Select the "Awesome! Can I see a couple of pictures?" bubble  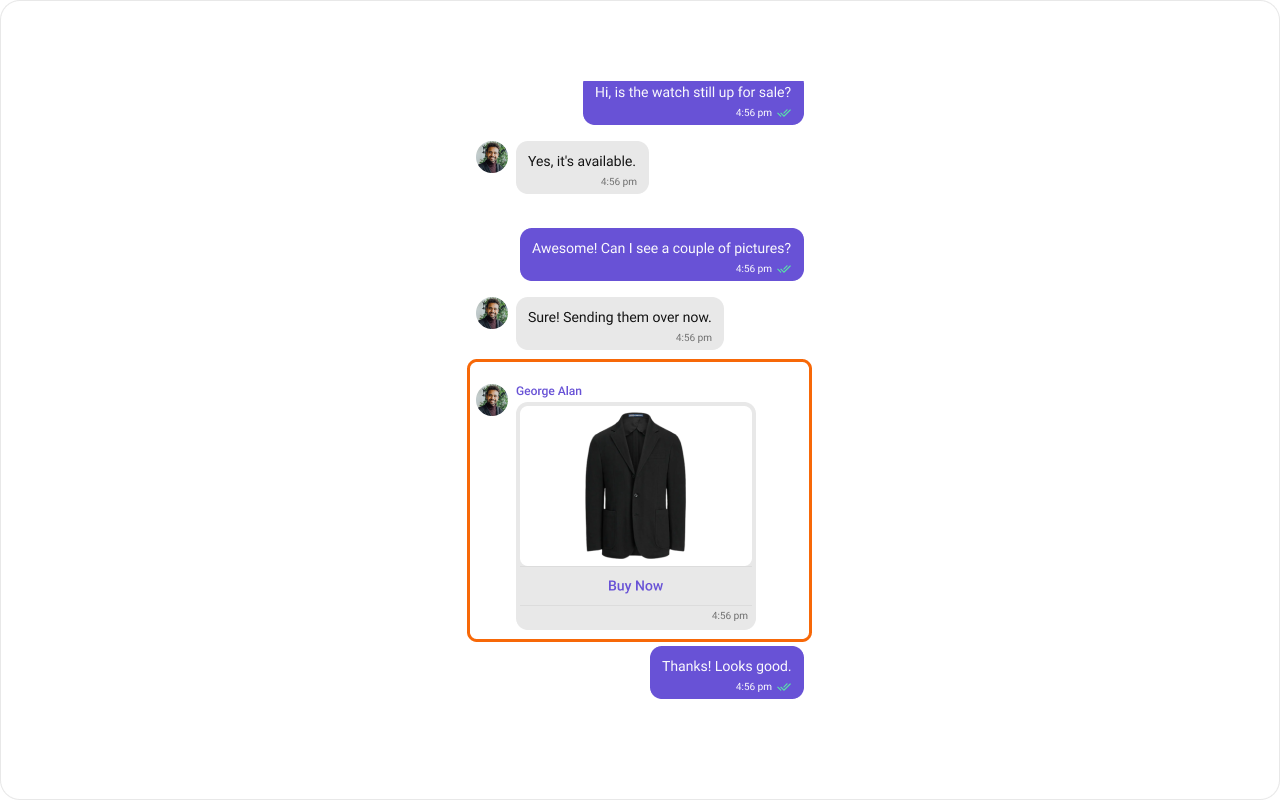[662, 254]
